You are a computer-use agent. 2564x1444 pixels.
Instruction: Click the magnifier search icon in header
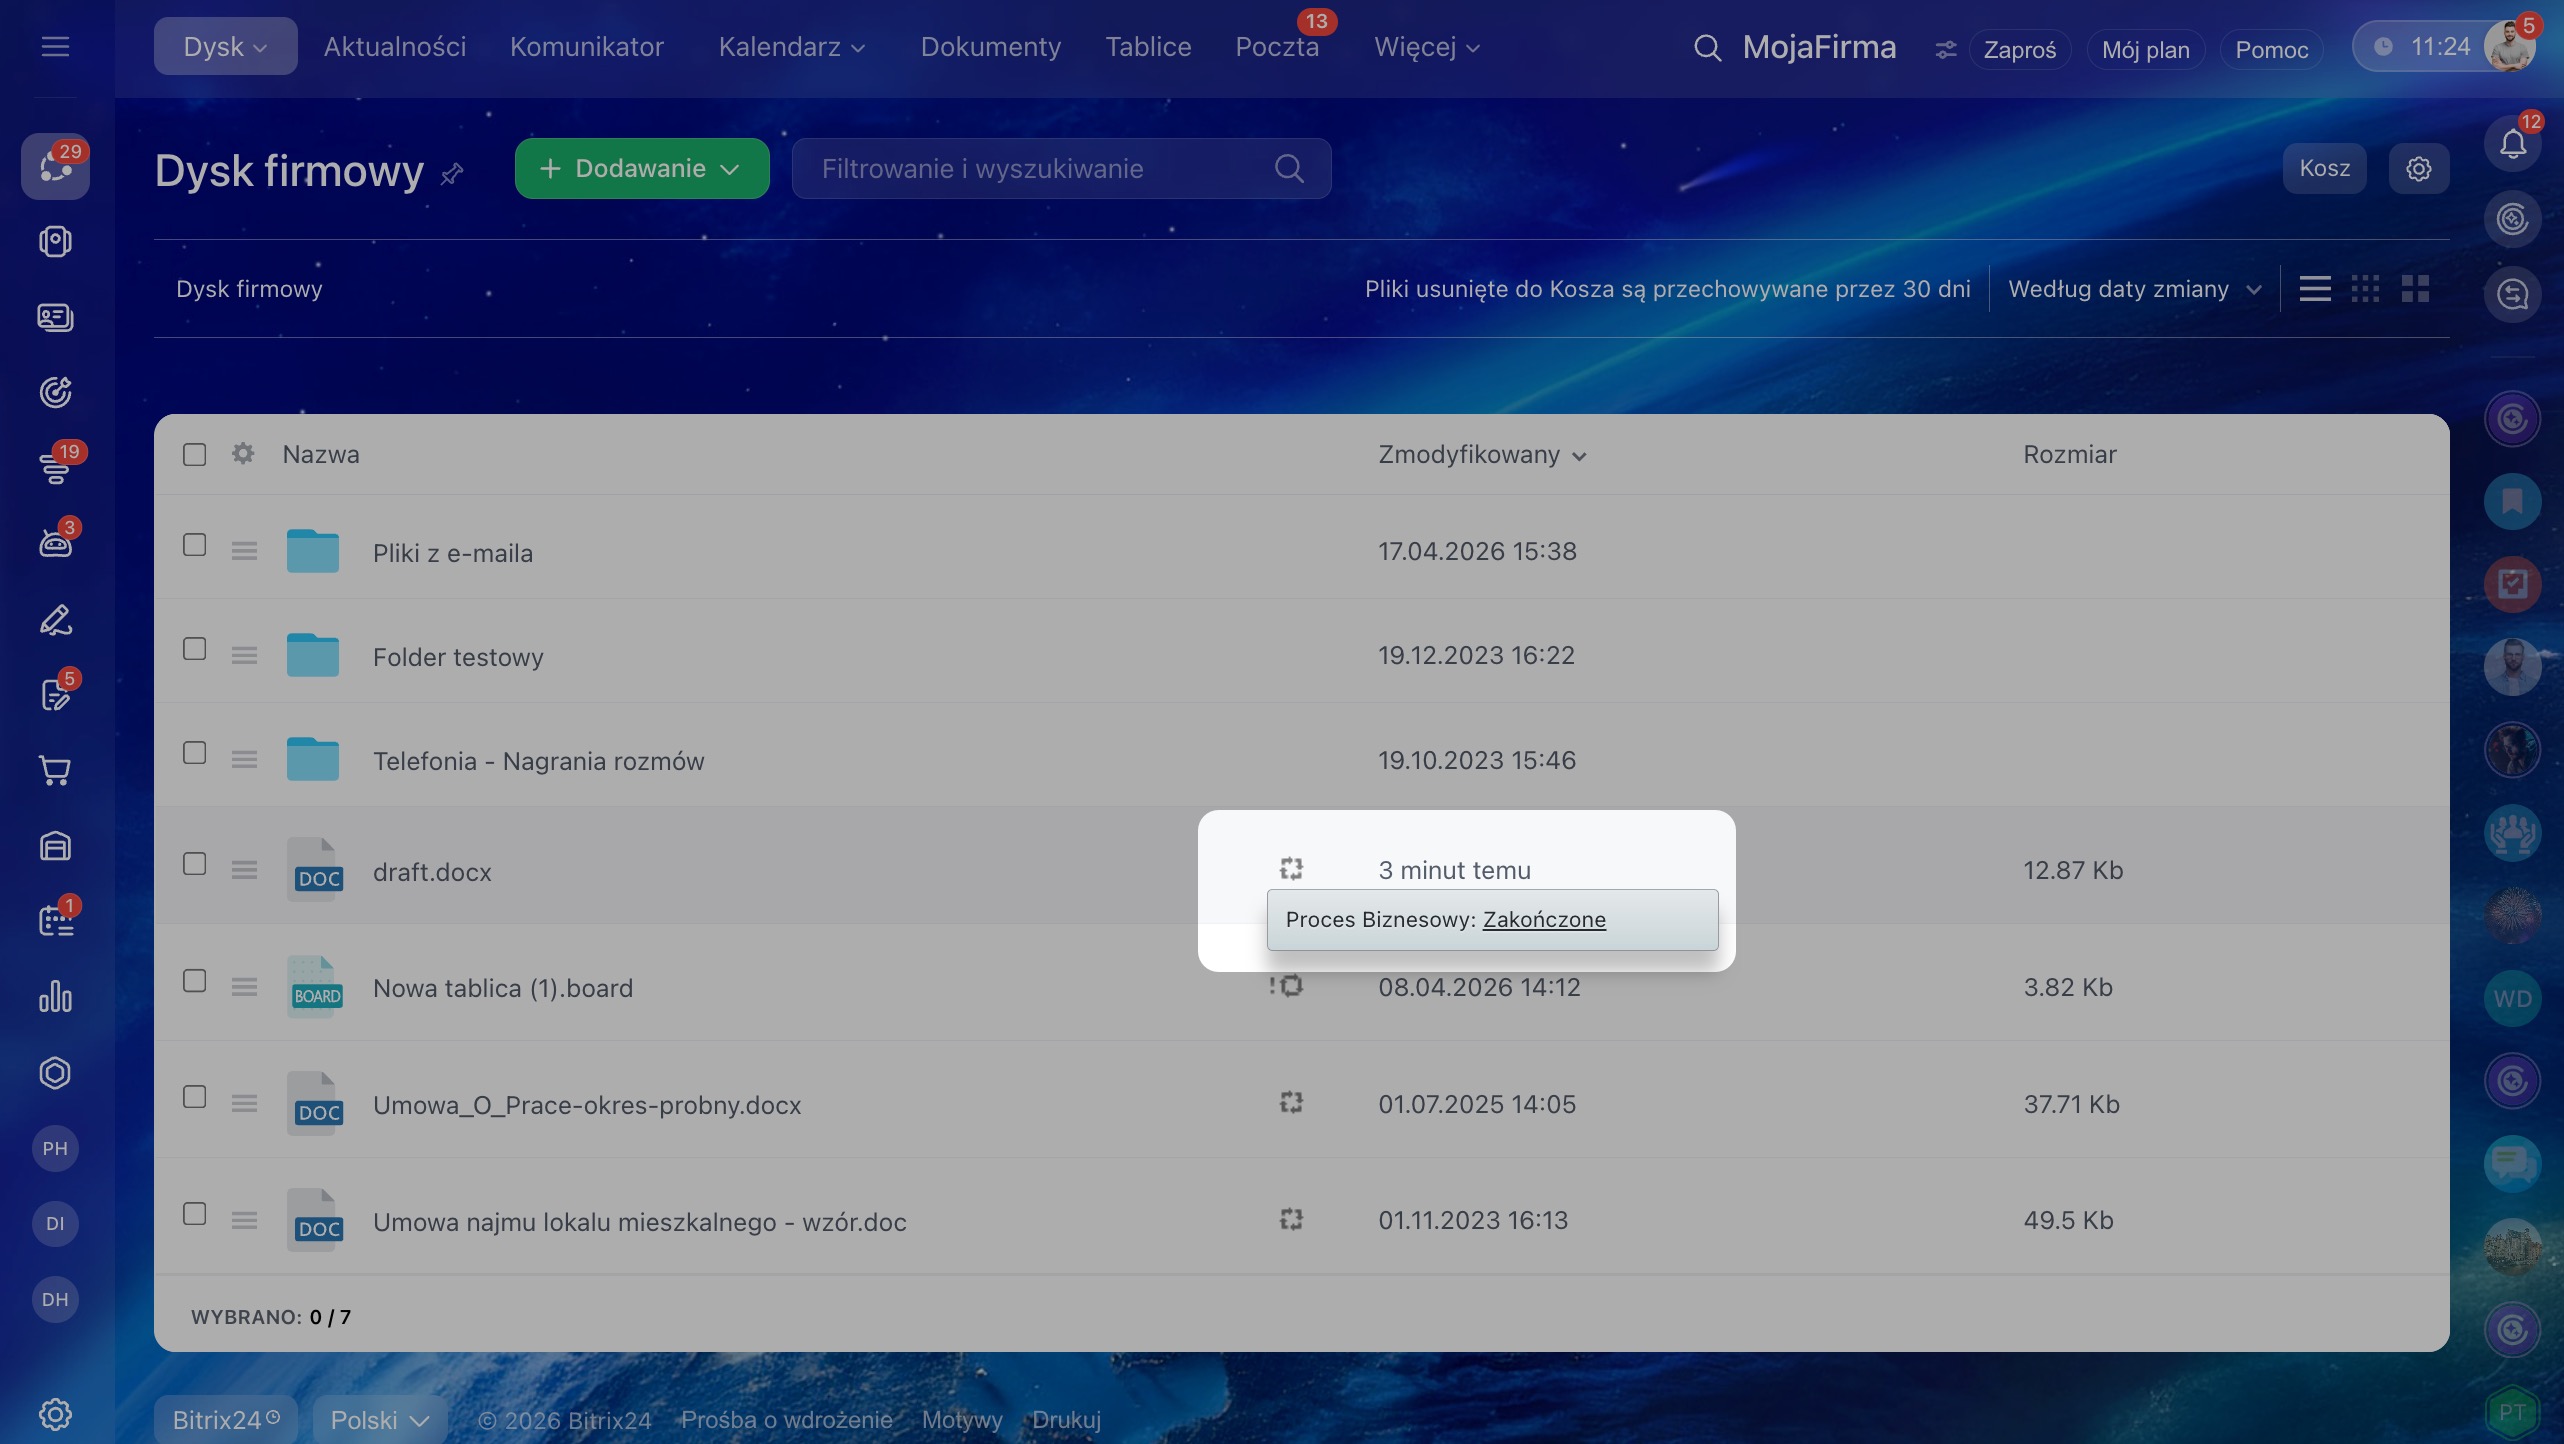click(x=1707, y=47)
